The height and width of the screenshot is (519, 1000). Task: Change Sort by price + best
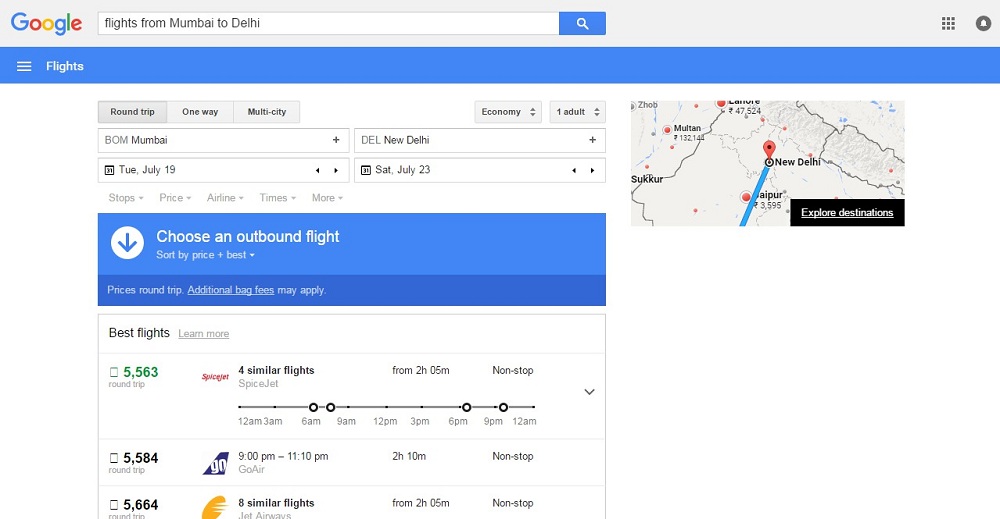[205, 255]
